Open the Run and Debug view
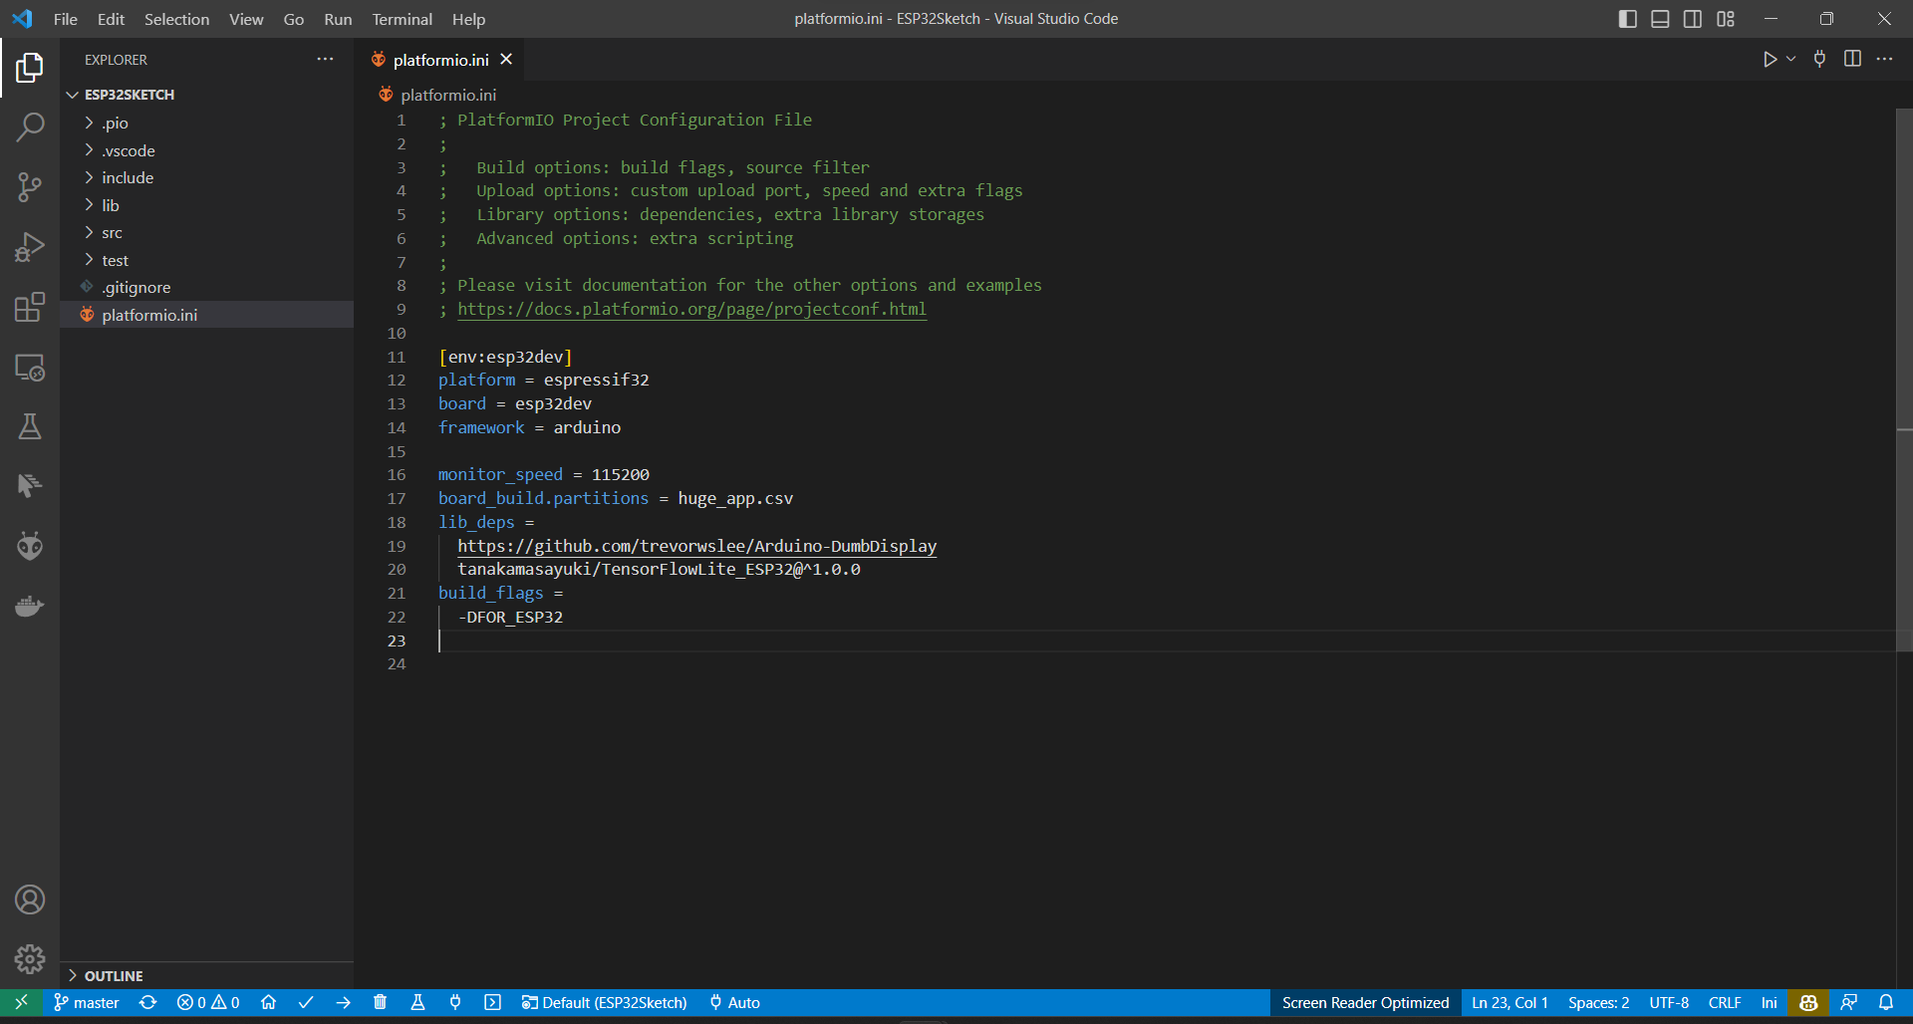Viewport: 1913px width, 1024px height. point(29,247)
